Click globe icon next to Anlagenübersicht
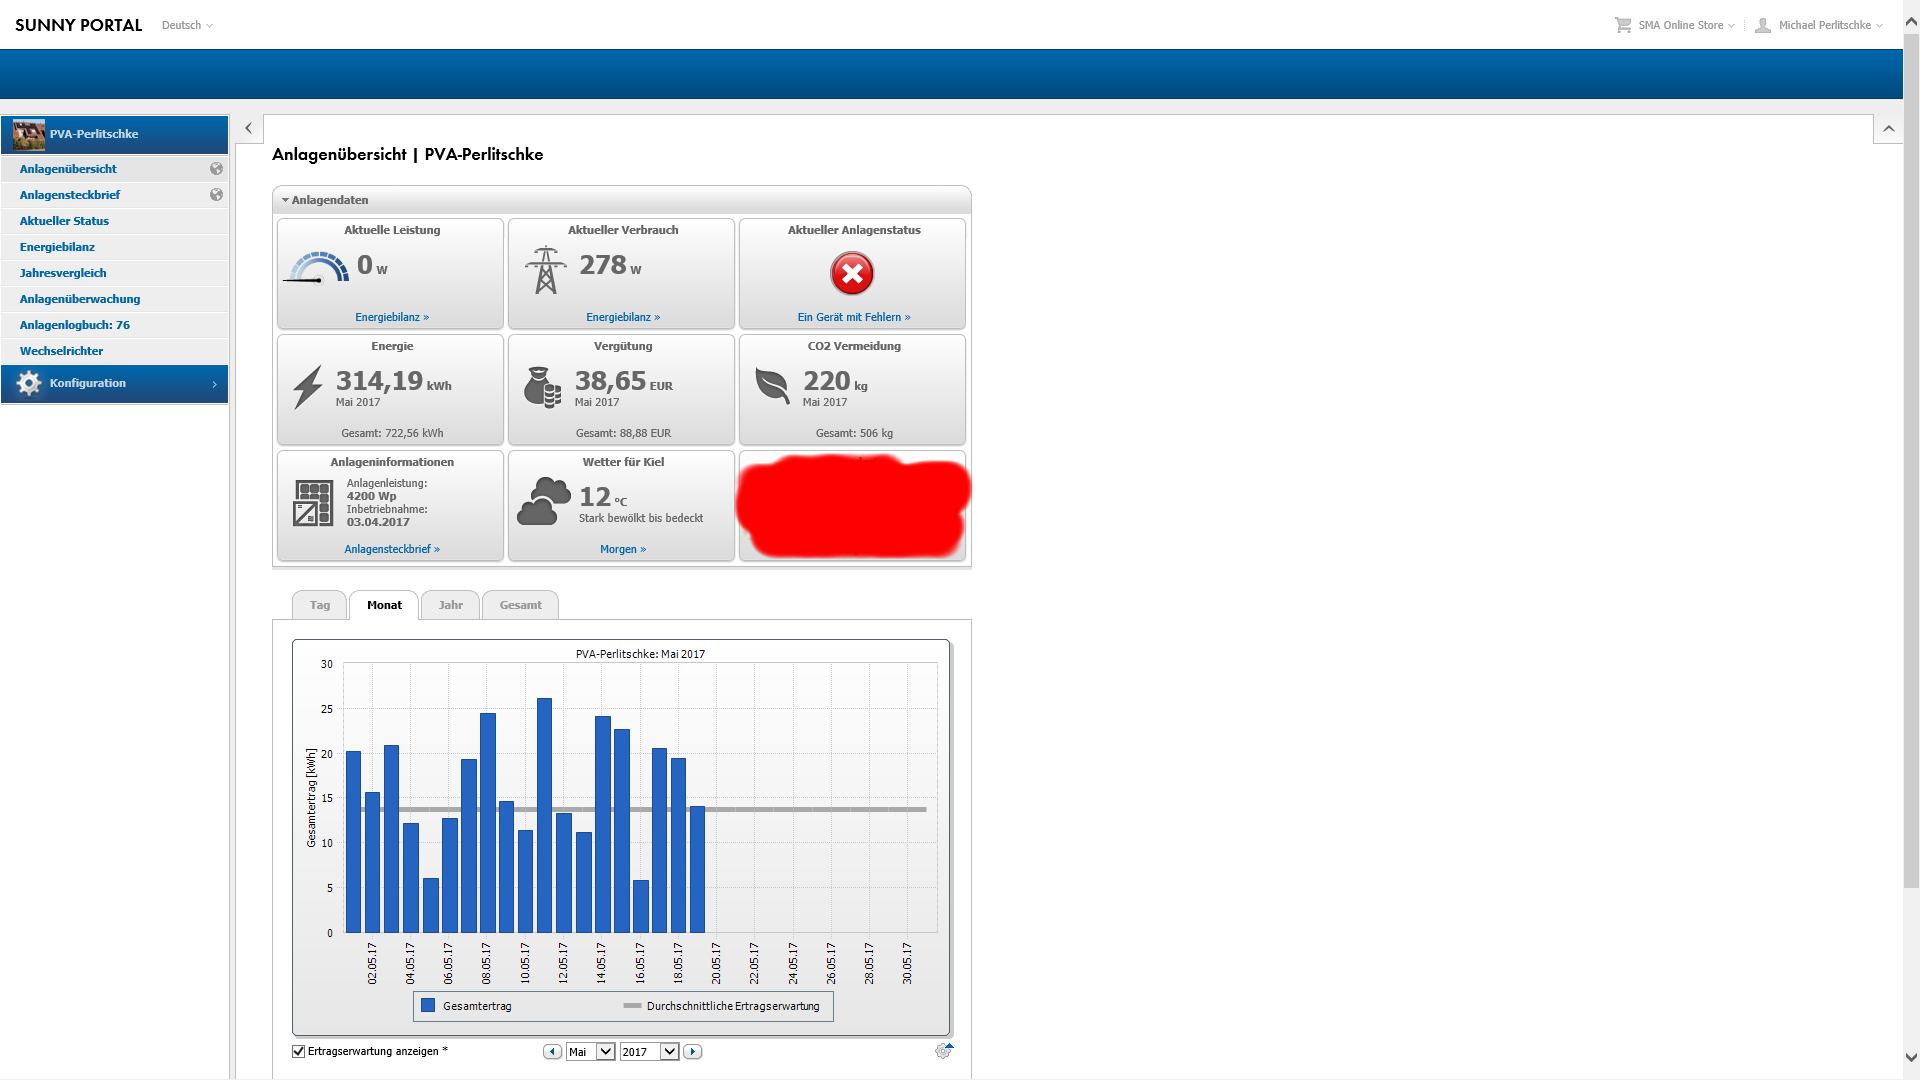Viewport: 1920px width, 1080px height. coord(216,169)
